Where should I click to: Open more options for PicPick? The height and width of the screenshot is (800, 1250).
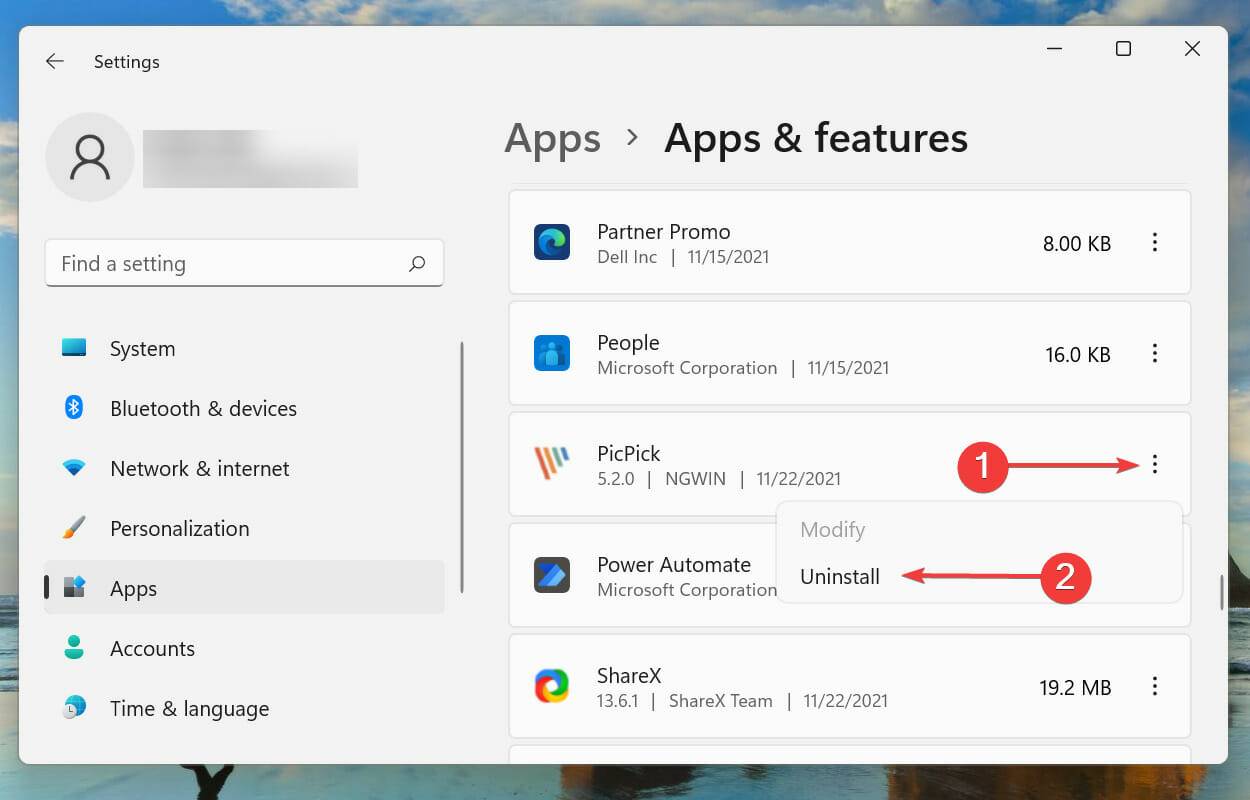pyautogui.click(x=1155, y=464)
